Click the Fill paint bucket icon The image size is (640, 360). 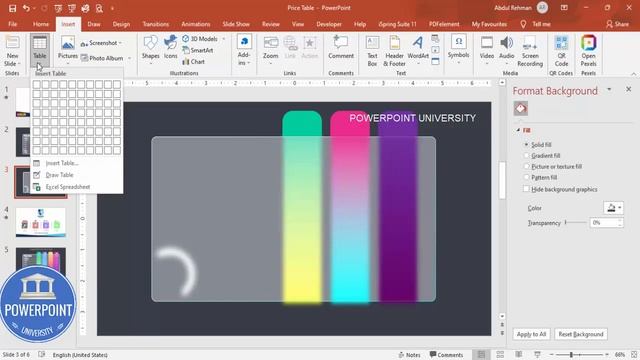point(521,109)
